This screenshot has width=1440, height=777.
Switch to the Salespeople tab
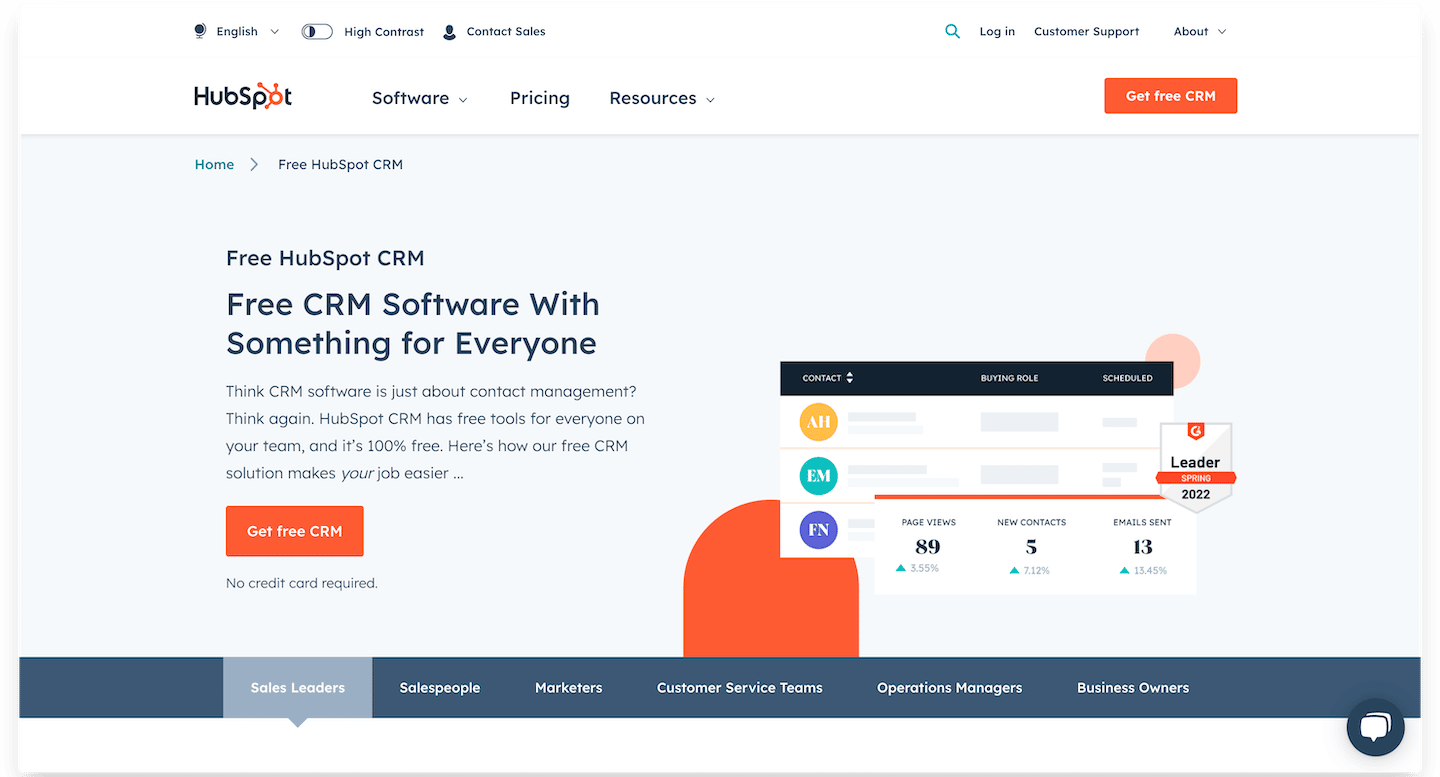(x=439, y=687)
